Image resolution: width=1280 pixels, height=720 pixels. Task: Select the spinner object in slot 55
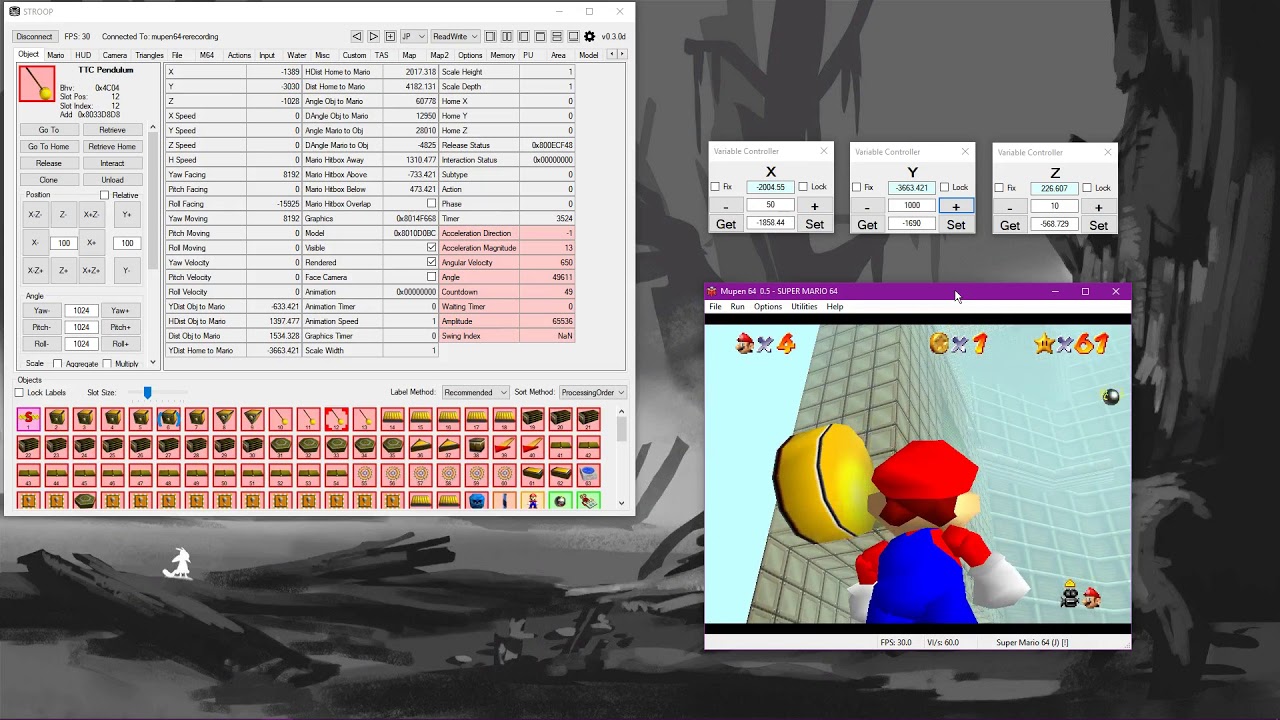pos(364,473)
